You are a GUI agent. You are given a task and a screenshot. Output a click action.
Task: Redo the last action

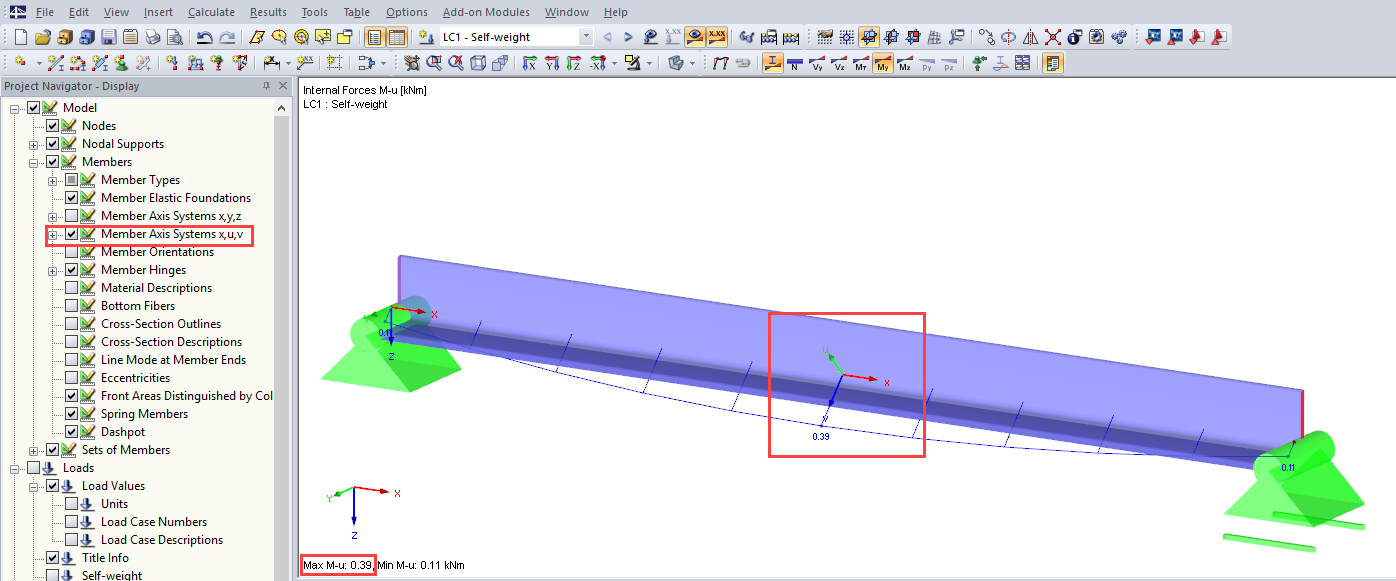(x=226, y=37)
